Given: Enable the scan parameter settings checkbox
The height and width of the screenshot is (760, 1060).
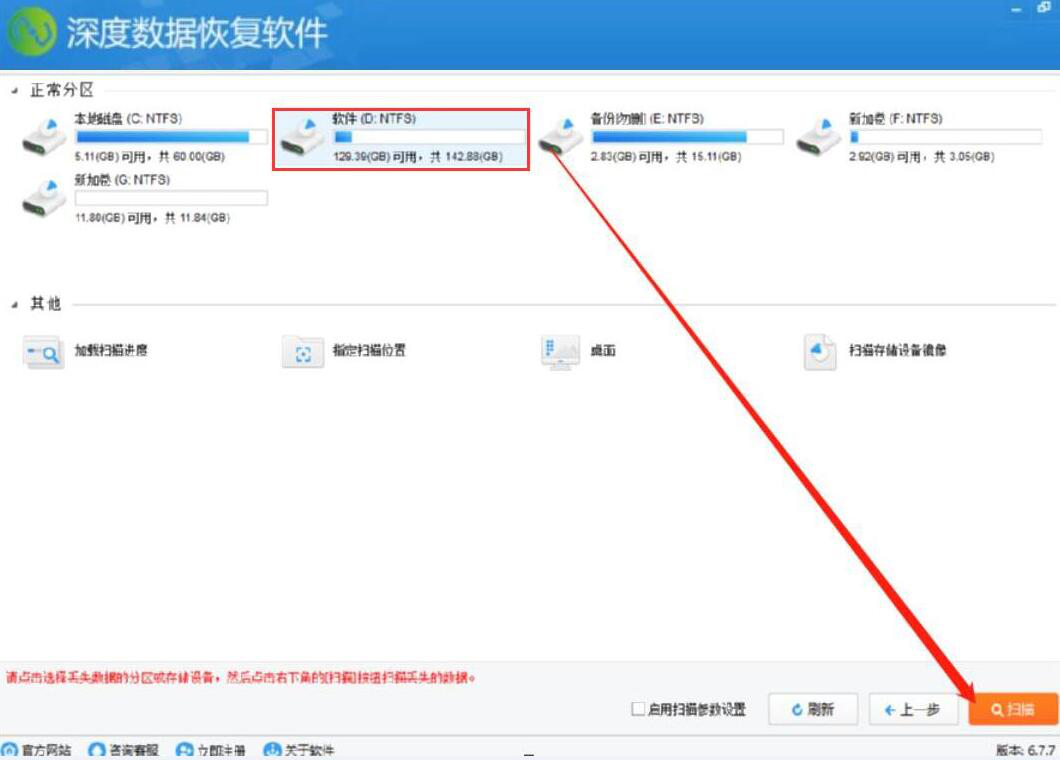Looking at the screenshot, I should [x=637, y=709].
